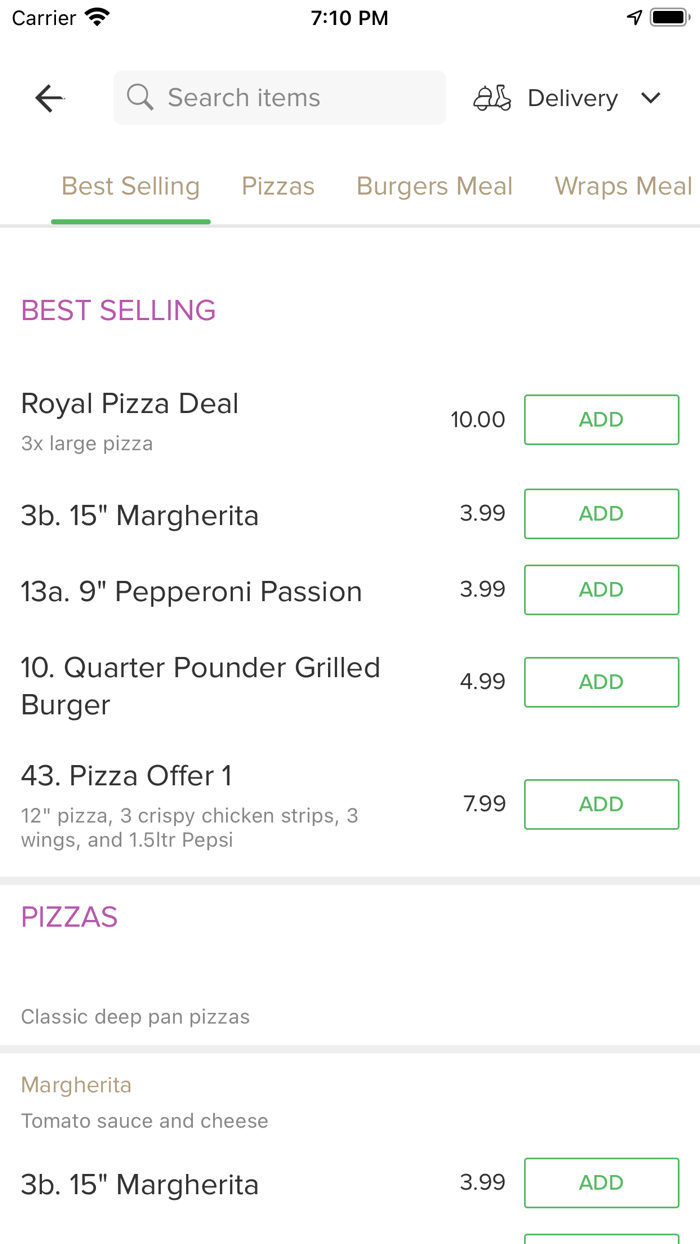
Task: Click the magnifying glass search icon
Action: tap(139, 97)
